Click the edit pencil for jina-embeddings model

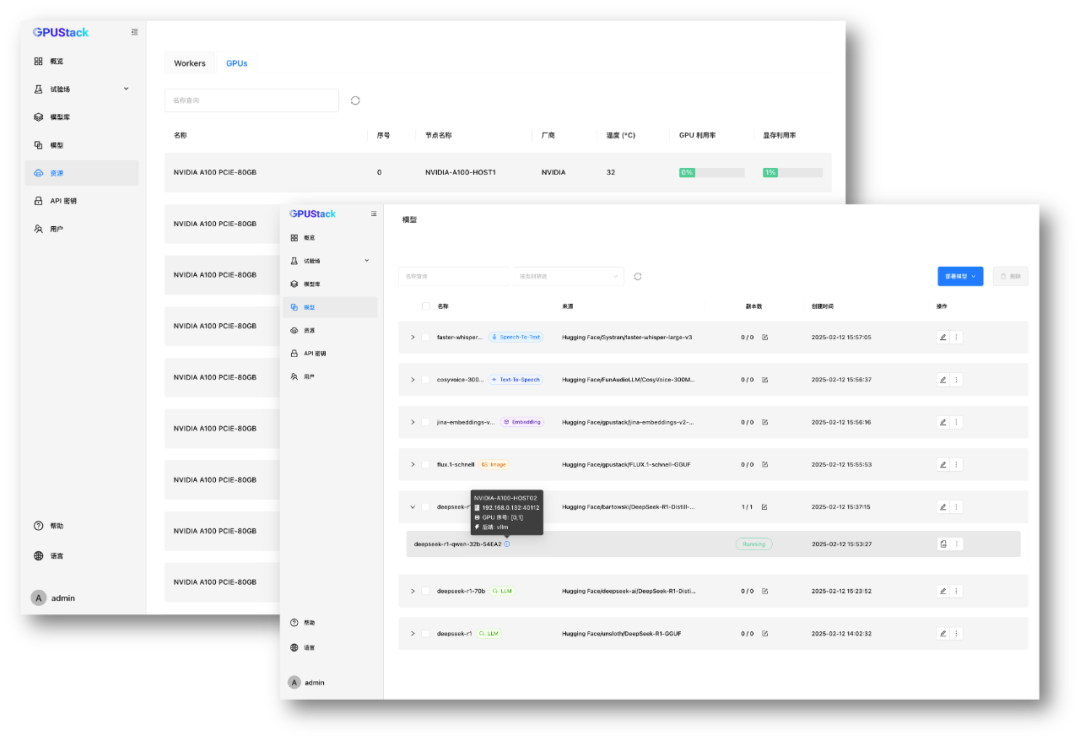(943, 422)
